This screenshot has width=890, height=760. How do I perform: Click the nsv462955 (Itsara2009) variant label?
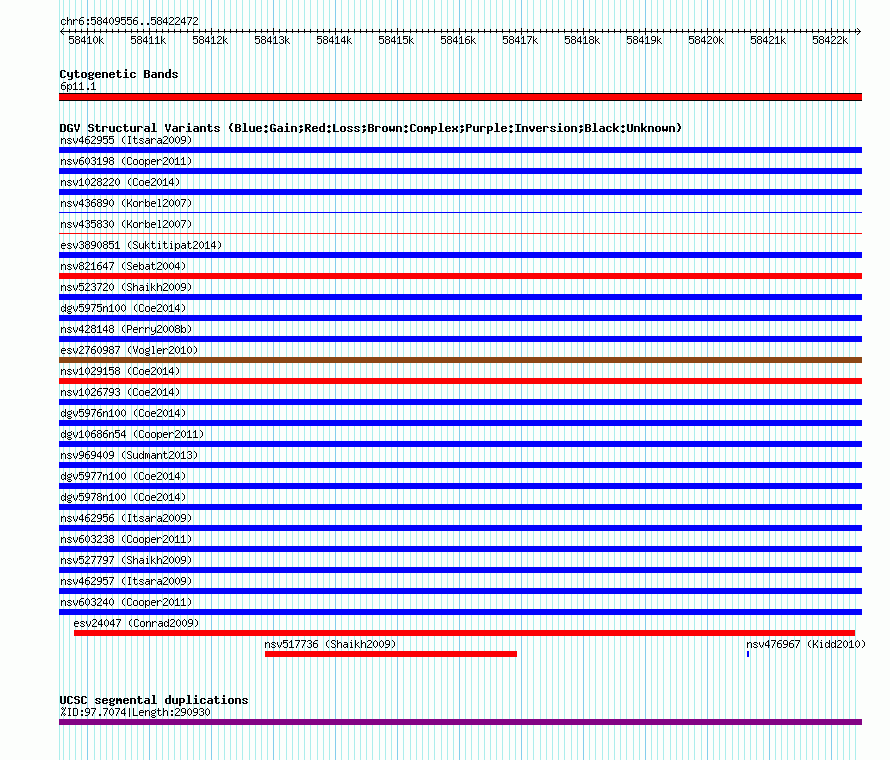(126, 140)
